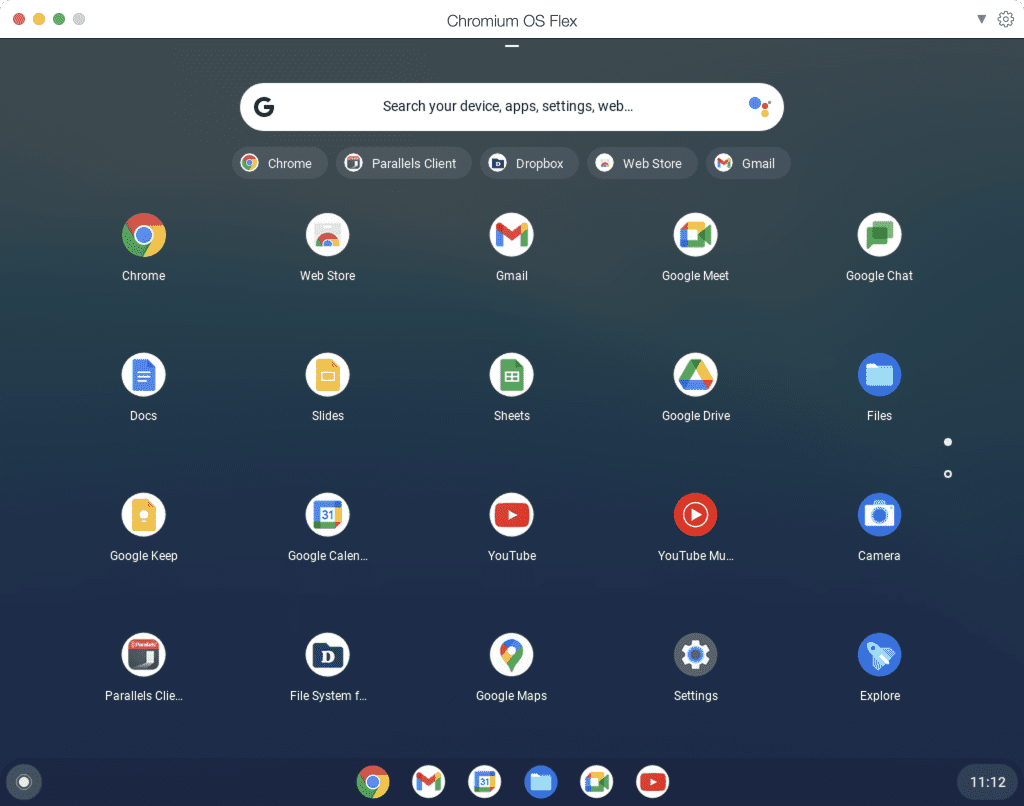Click the search input field
This screenshot has width=1024, height=806.
[x=512, y=106]
